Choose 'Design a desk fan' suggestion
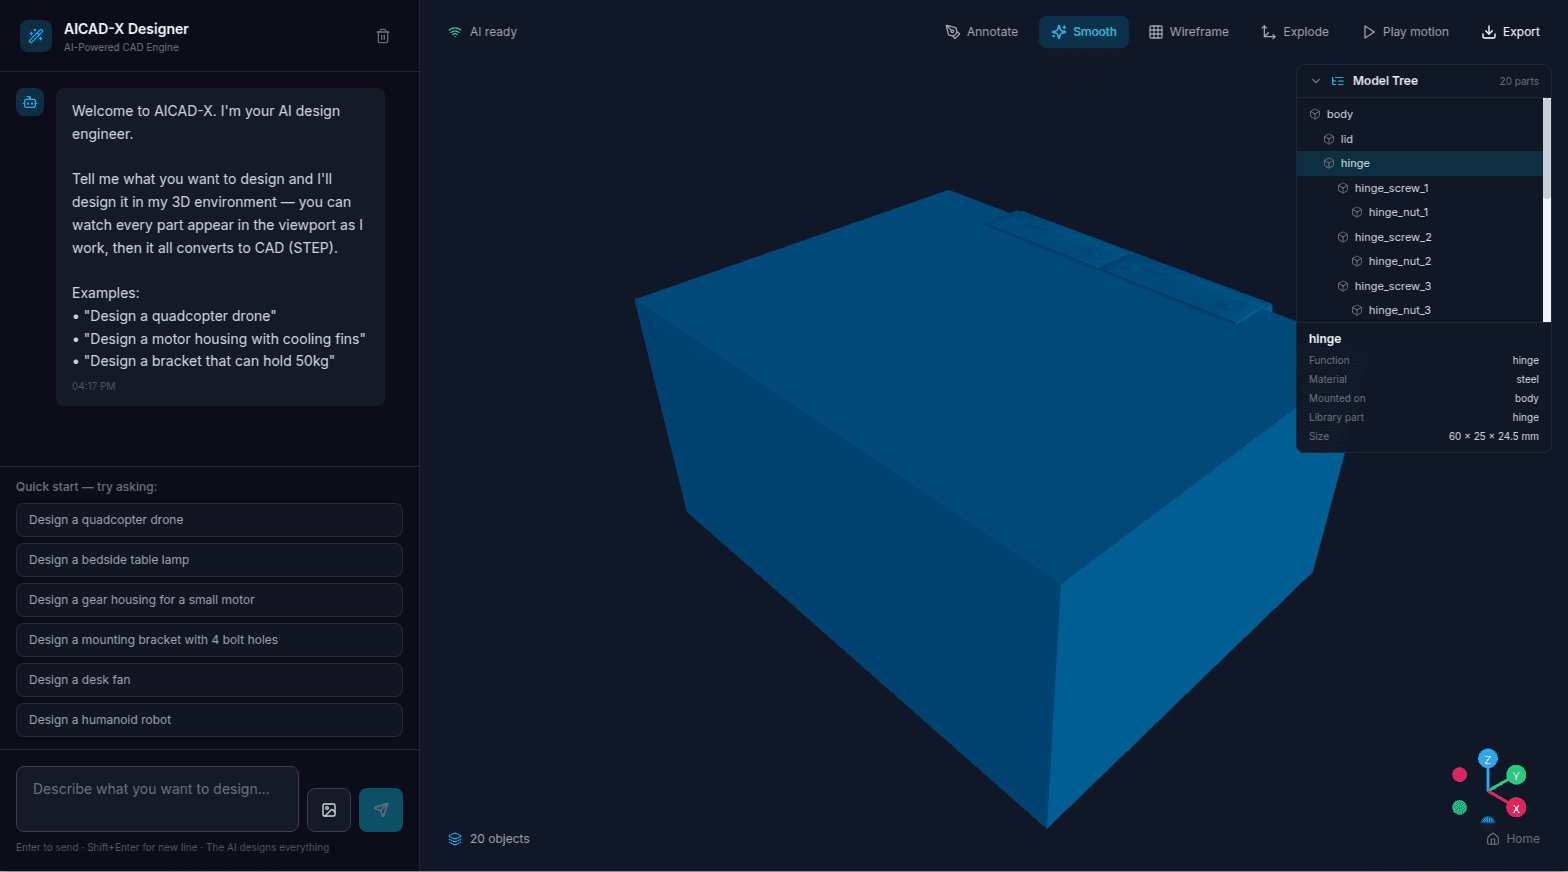Viewport: 1568px width, 872px height. click(x=209, y=680)
